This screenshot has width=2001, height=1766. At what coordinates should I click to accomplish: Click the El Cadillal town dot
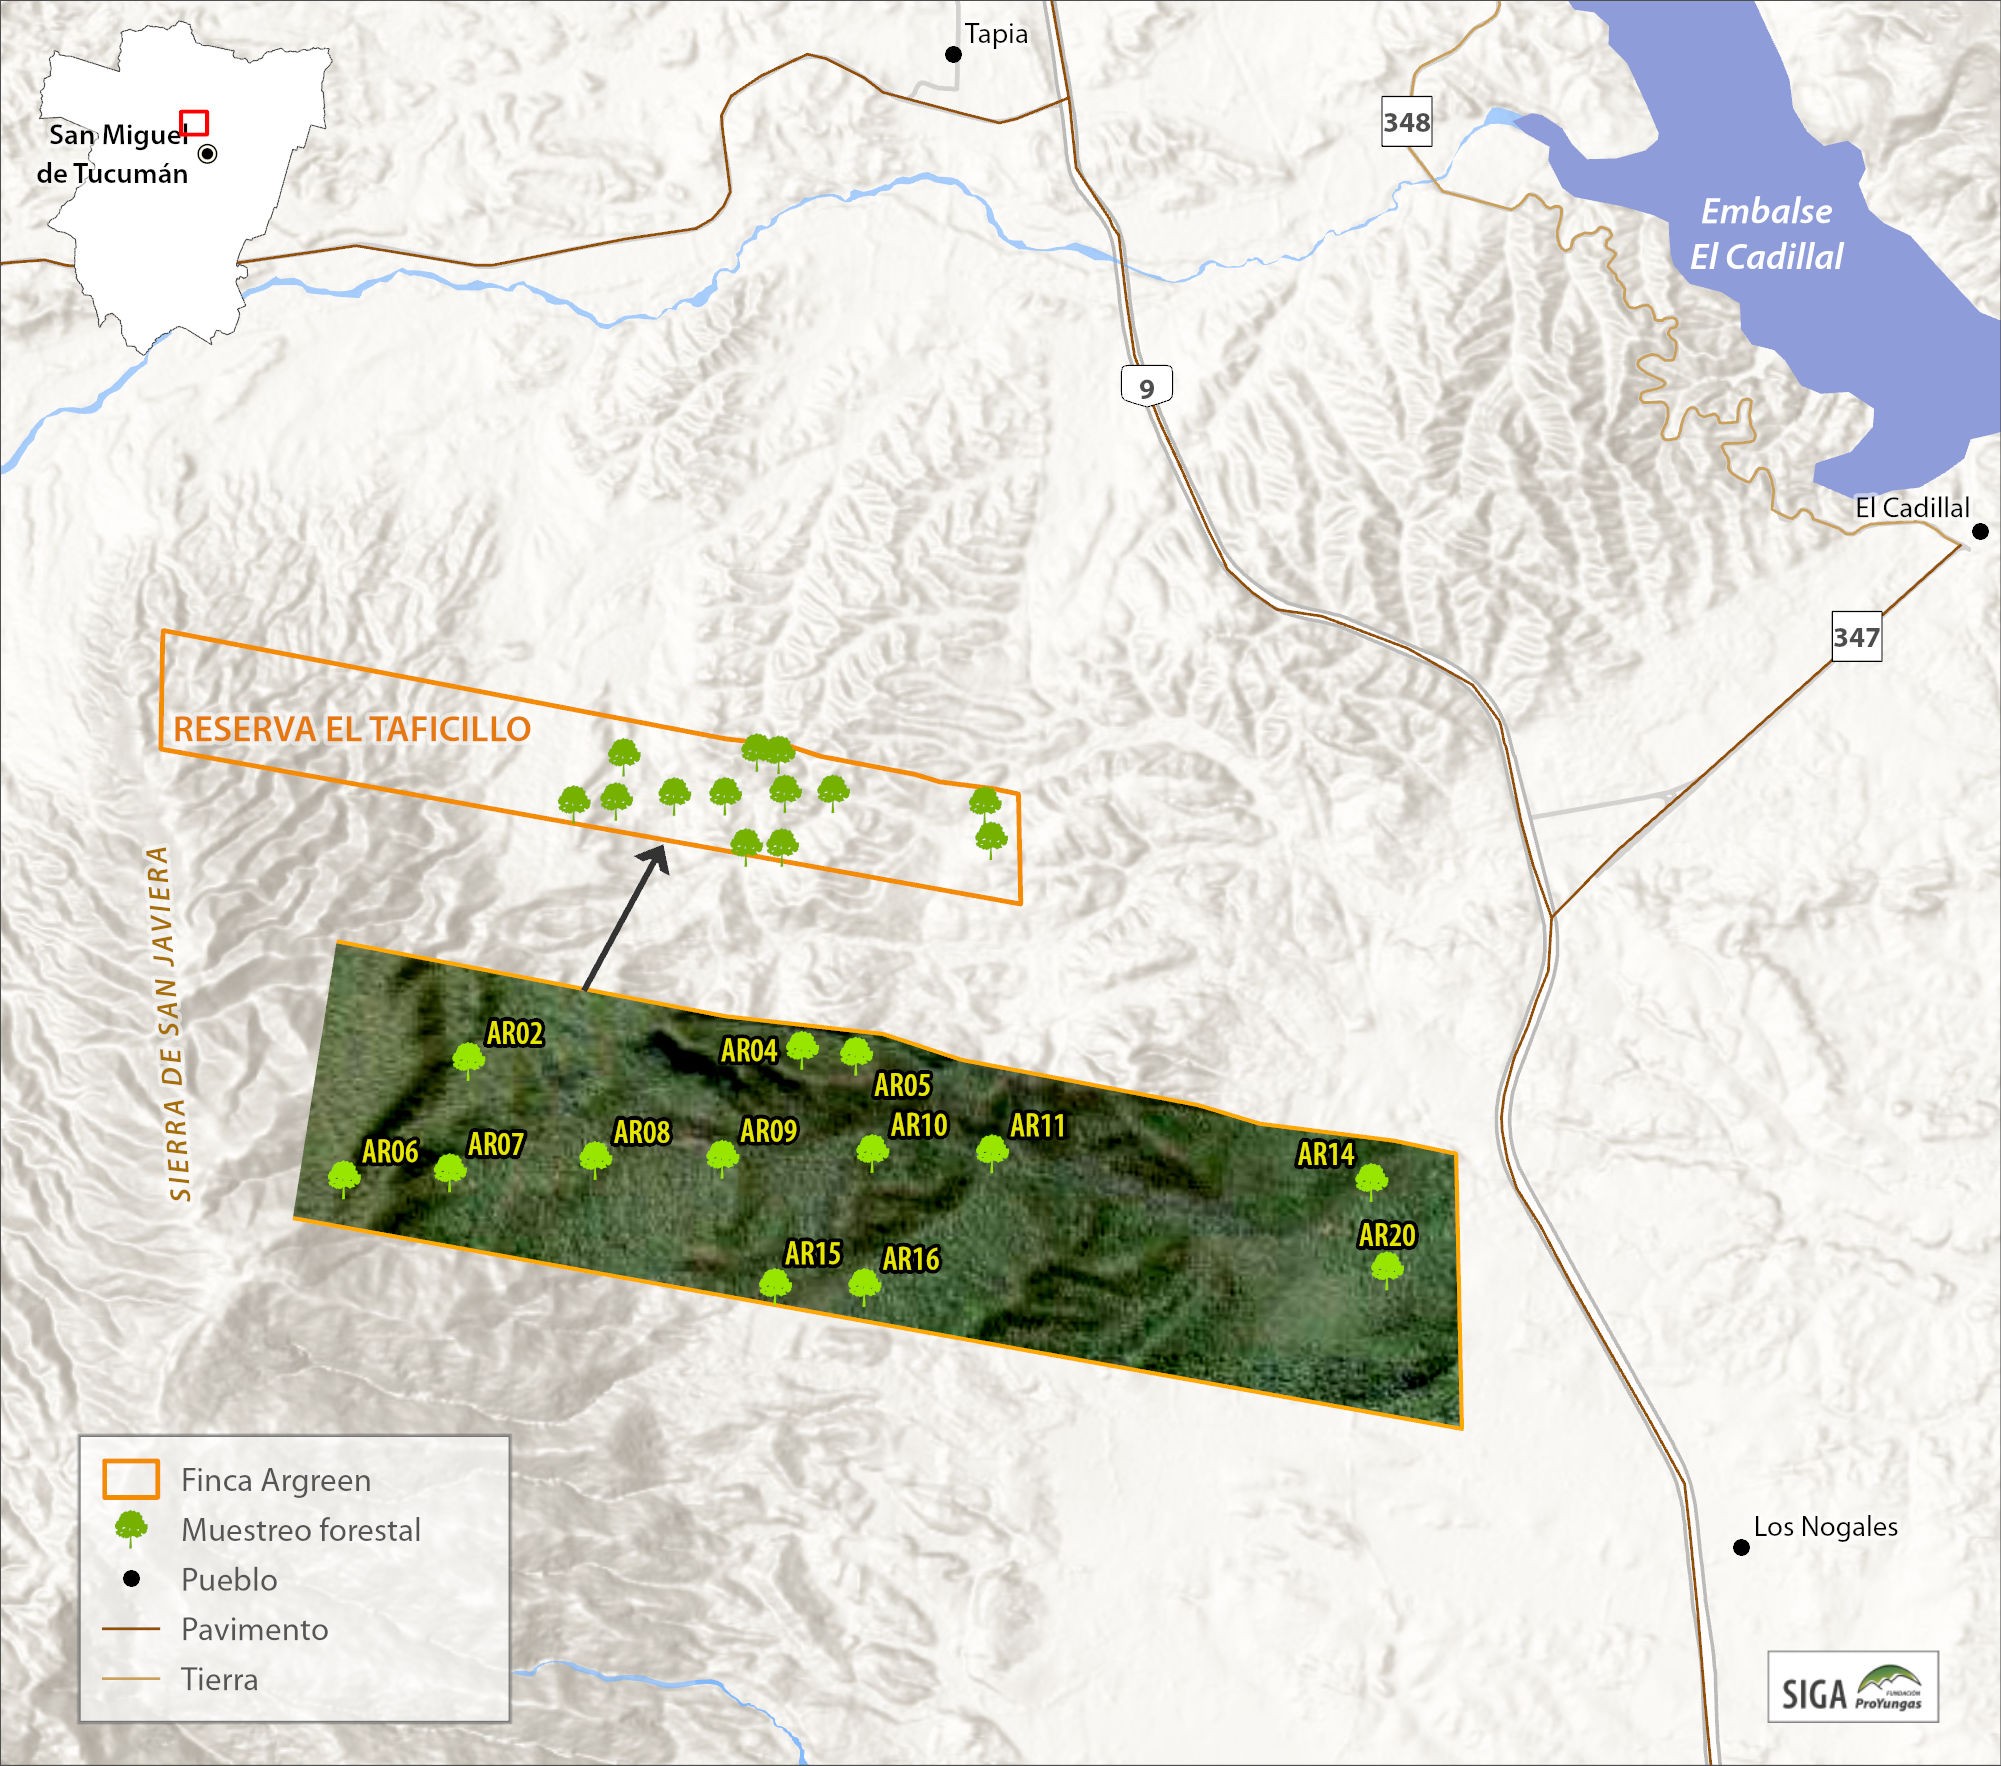click(1980, 531)
